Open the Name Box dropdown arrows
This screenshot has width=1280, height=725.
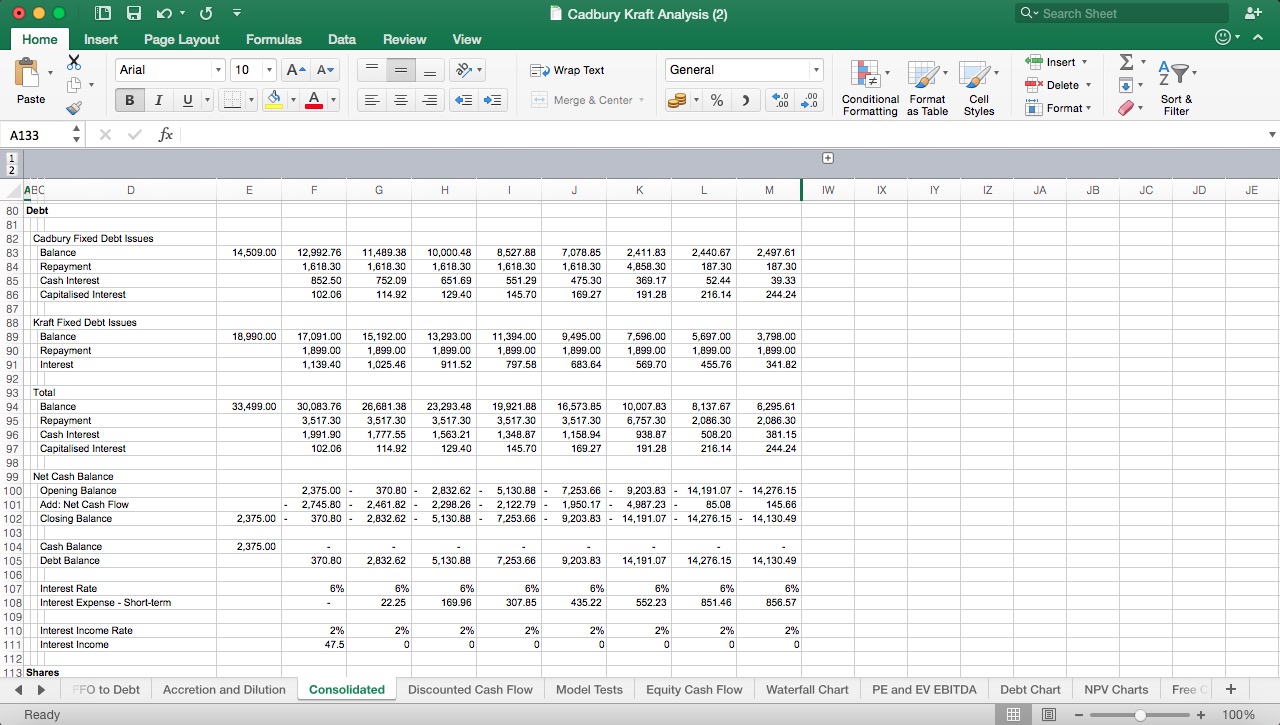tap(76, 135)
